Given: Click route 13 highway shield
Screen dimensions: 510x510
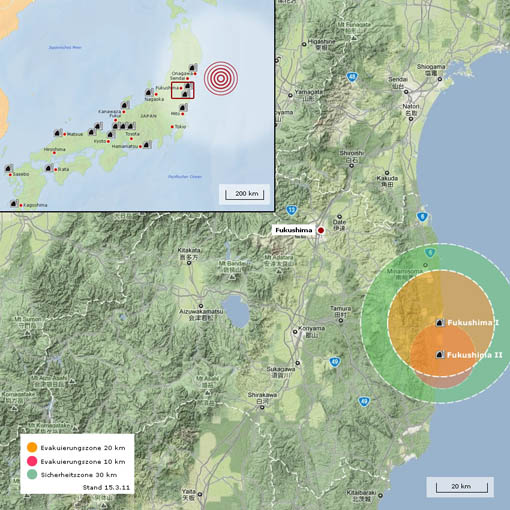Looking at the screenshot, I should [x=291, y=210].
